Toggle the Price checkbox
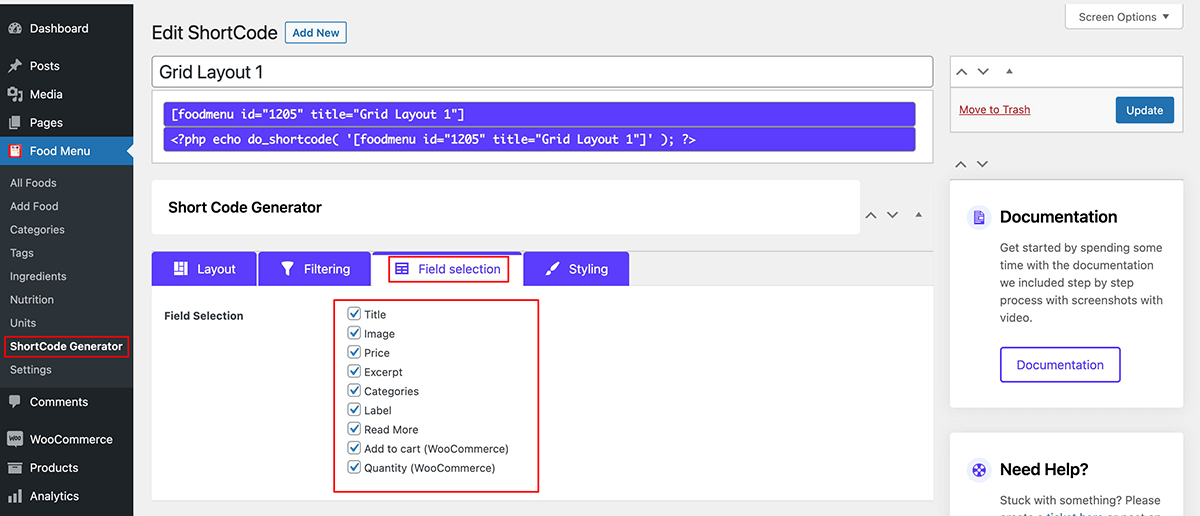Viewport: 1200px width, 516px height. 354,352
